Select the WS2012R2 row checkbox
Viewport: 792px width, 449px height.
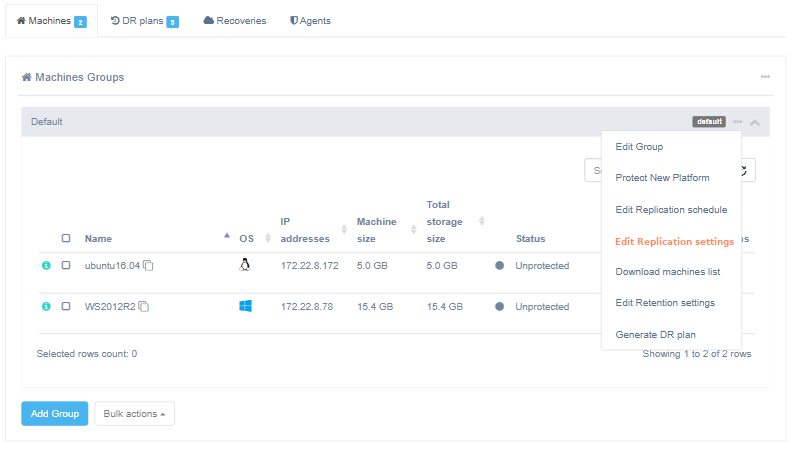tap(66, 306)
